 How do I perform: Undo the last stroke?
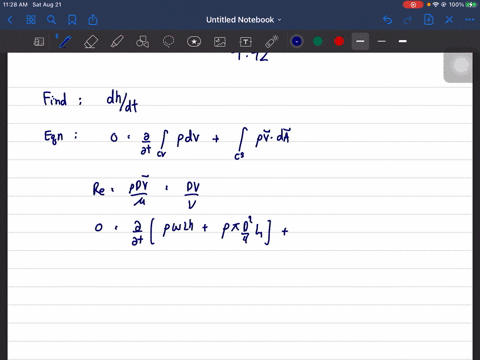[x=387, y=20]
